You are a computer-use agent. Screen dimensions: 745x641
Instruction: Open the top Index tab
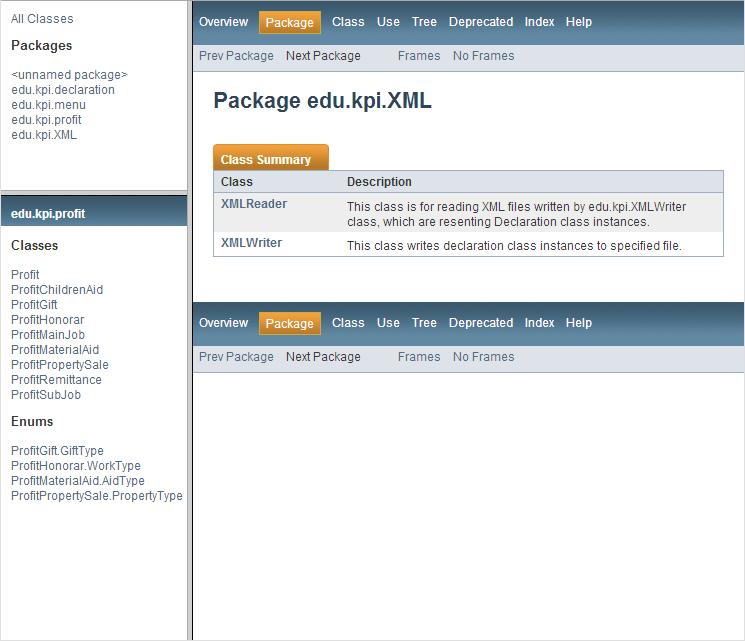pyautogui.click(x=539, y=22)
